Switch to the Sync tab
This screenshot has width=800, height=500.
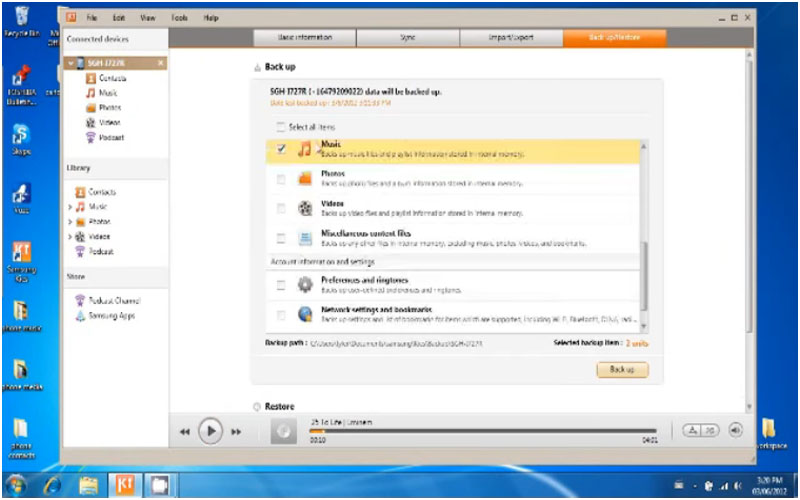point(408,38)
